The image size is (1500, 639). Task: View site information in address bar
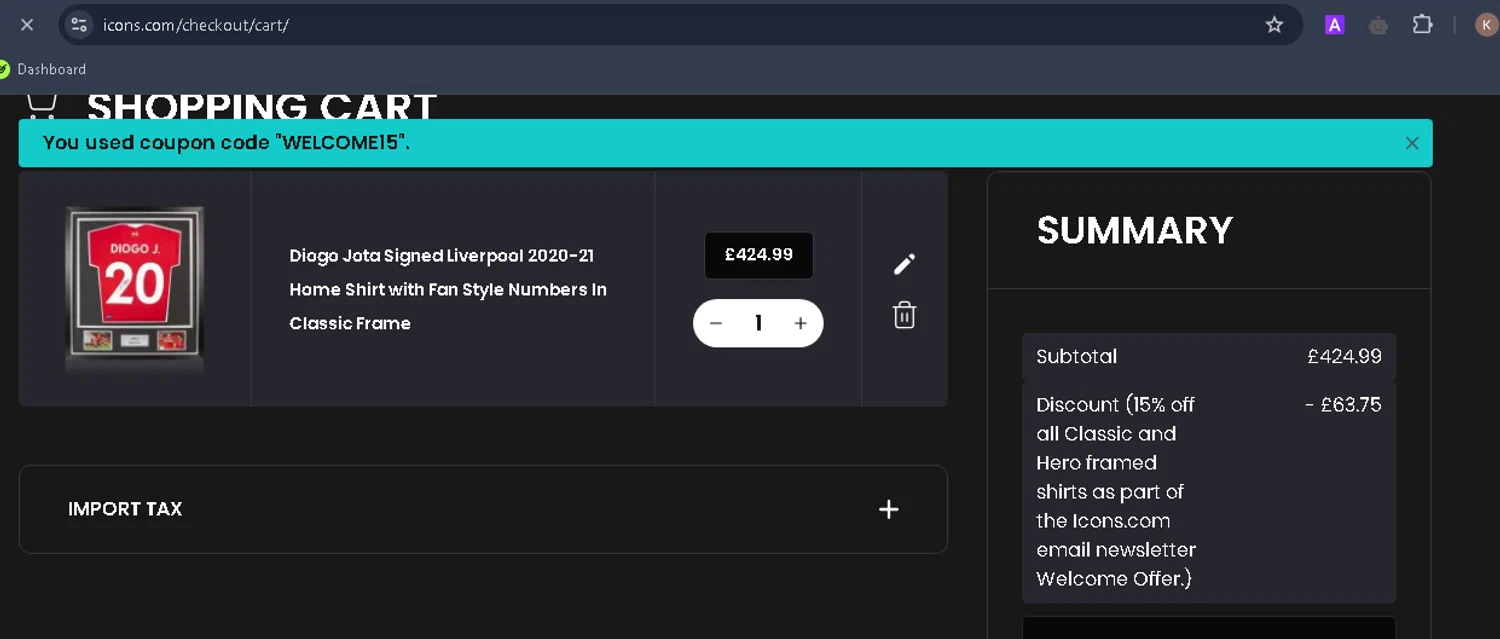pyautogui.click(x=80, y=25)
